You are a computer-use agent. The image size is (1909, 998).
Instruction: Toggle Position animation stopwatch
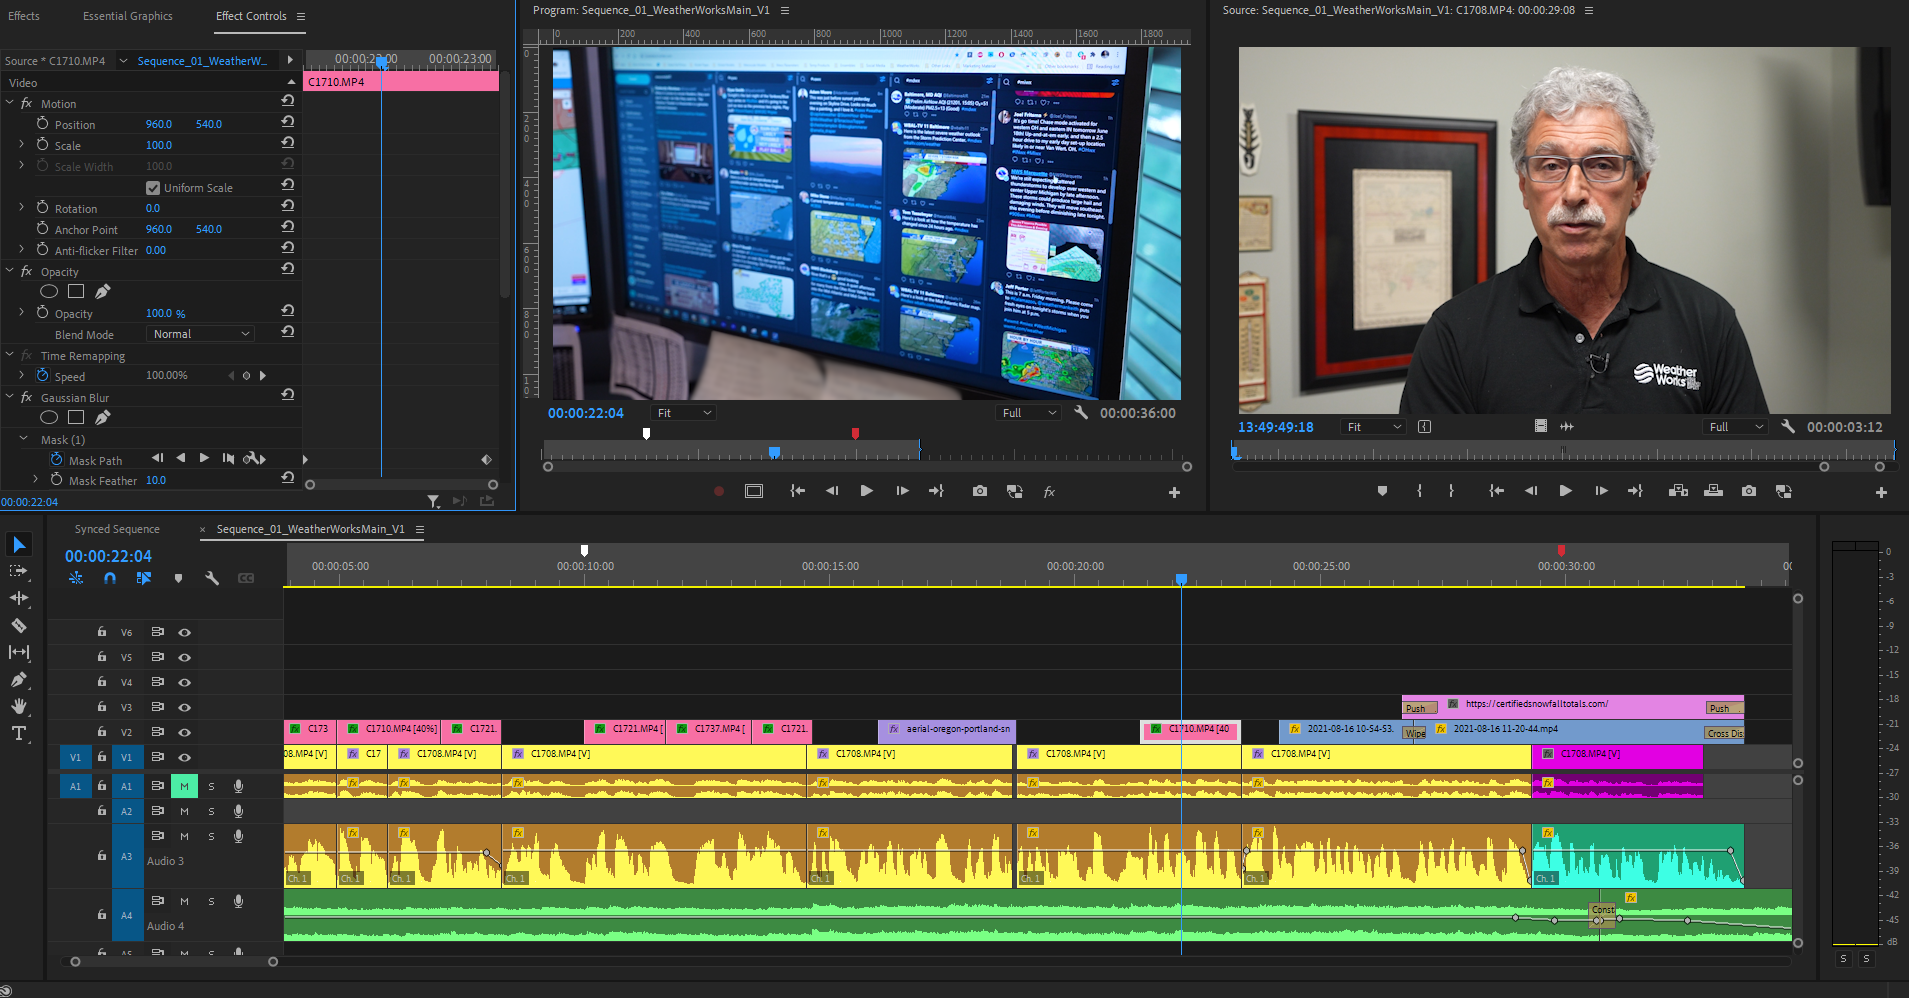[42, 123]
